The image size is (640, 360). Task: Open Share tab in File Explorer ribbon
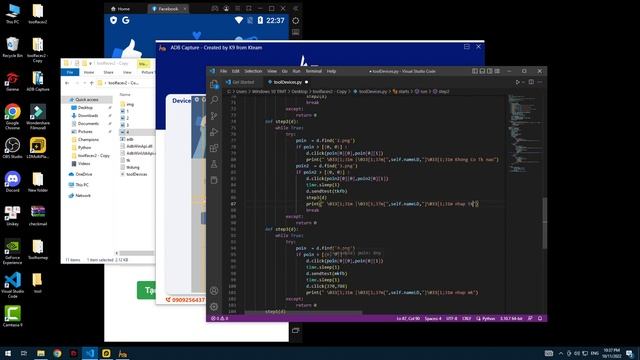[x=108, y=72]
